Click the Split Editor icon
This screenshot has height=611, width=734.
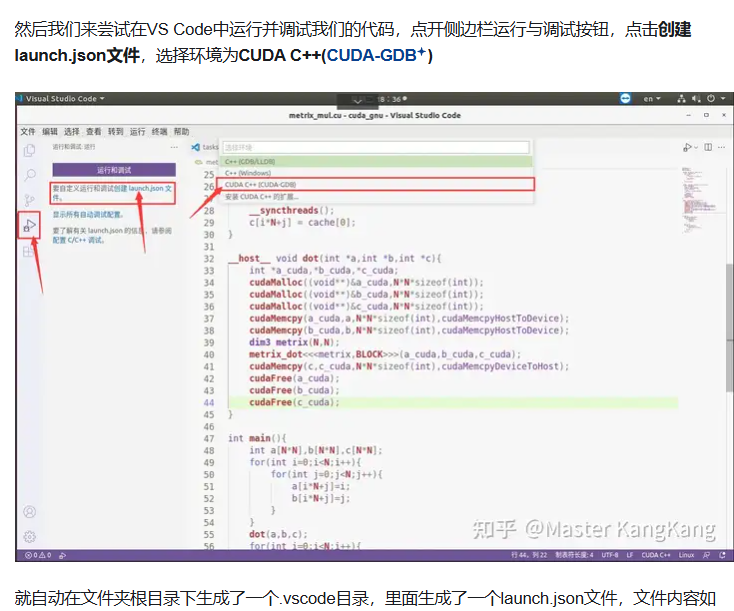708,147
